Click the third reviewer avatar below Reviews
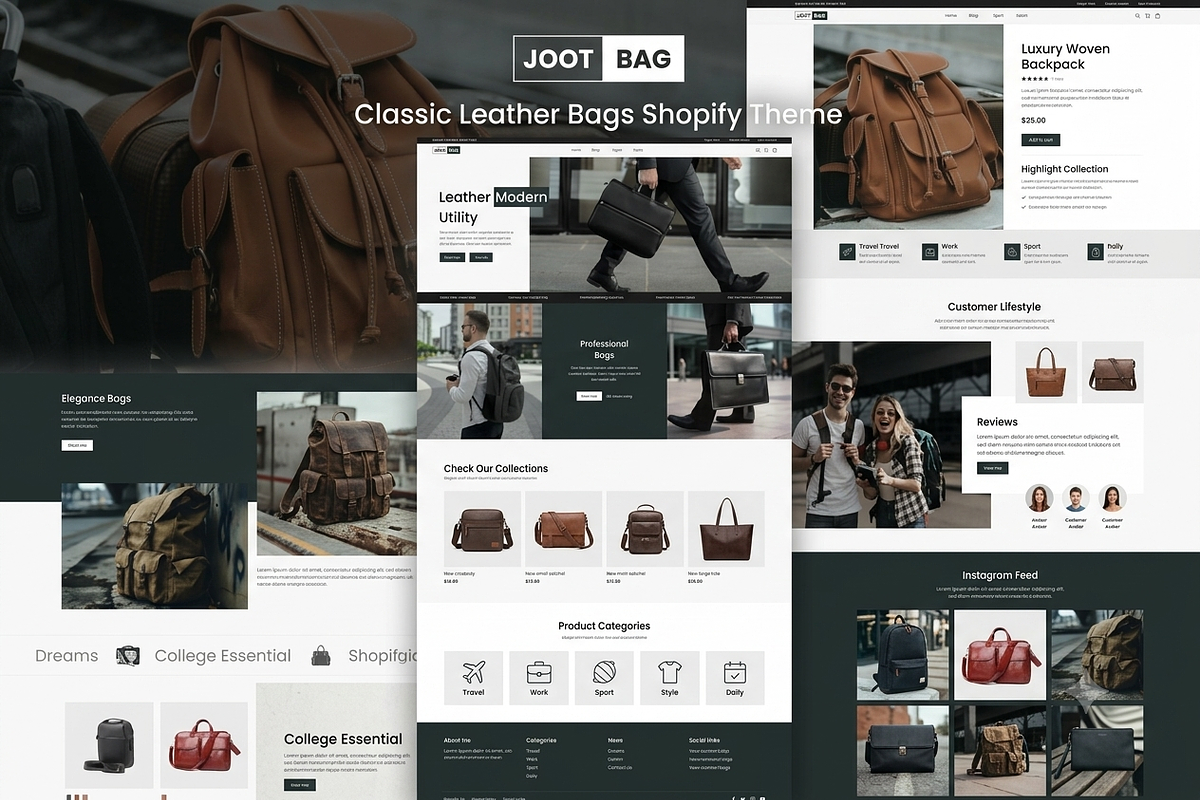Screen dimensions: 1200x800 pos(1112,498)
